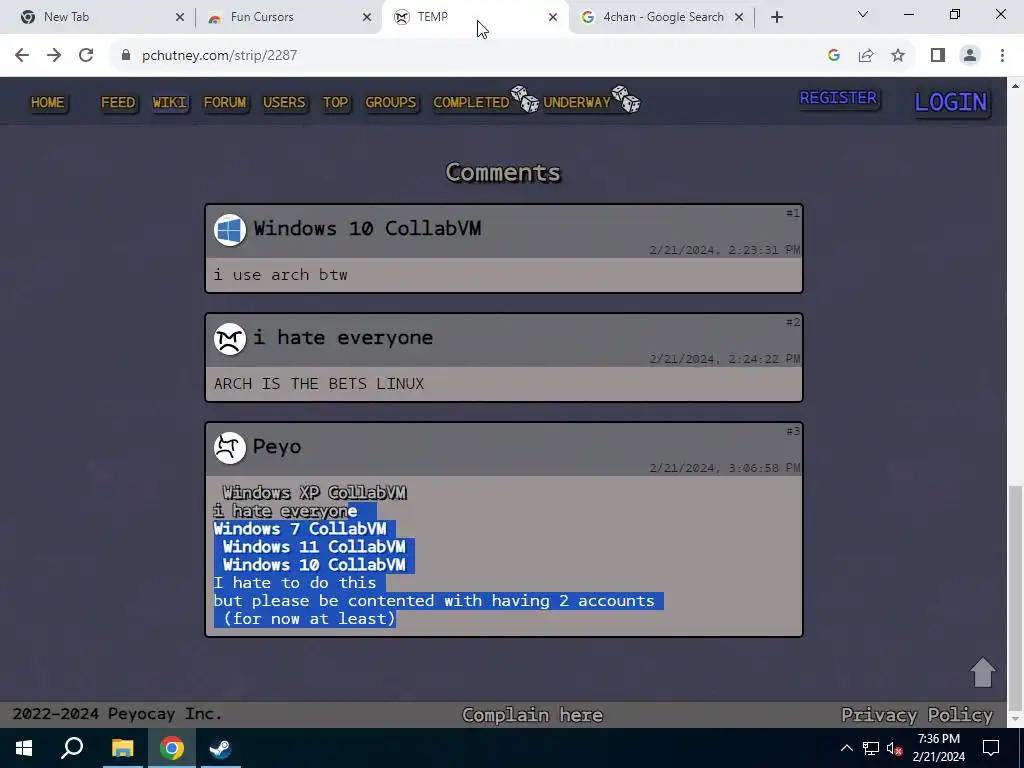The width and height of the screenshot is (1024, 768).
Task: Open notification center icon
Action: (x=991, y=748)
